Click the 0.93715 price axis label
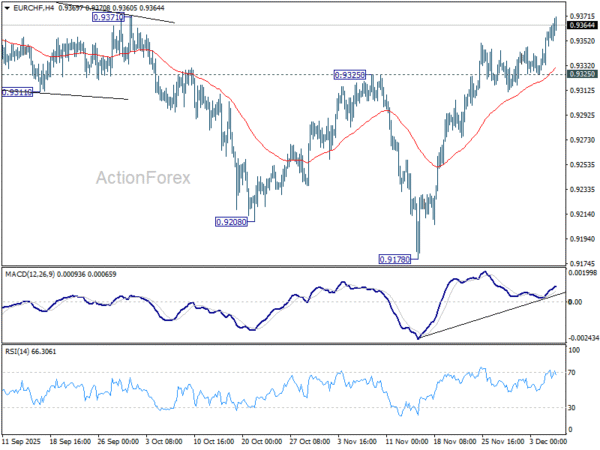This screenshot has height=450, width=600. point(582,16)
